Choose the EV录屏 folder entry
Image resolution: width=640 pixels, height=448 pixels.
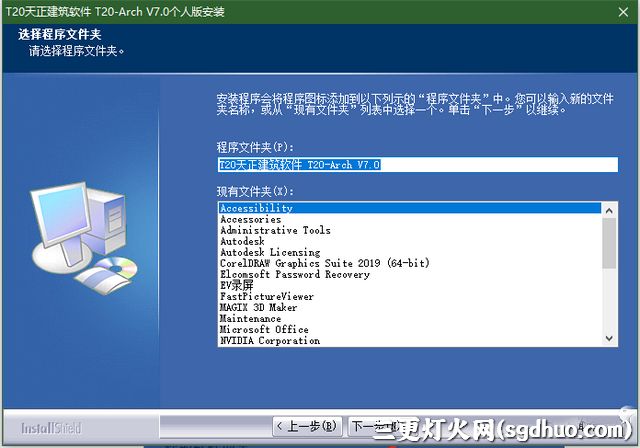point(409,285)
